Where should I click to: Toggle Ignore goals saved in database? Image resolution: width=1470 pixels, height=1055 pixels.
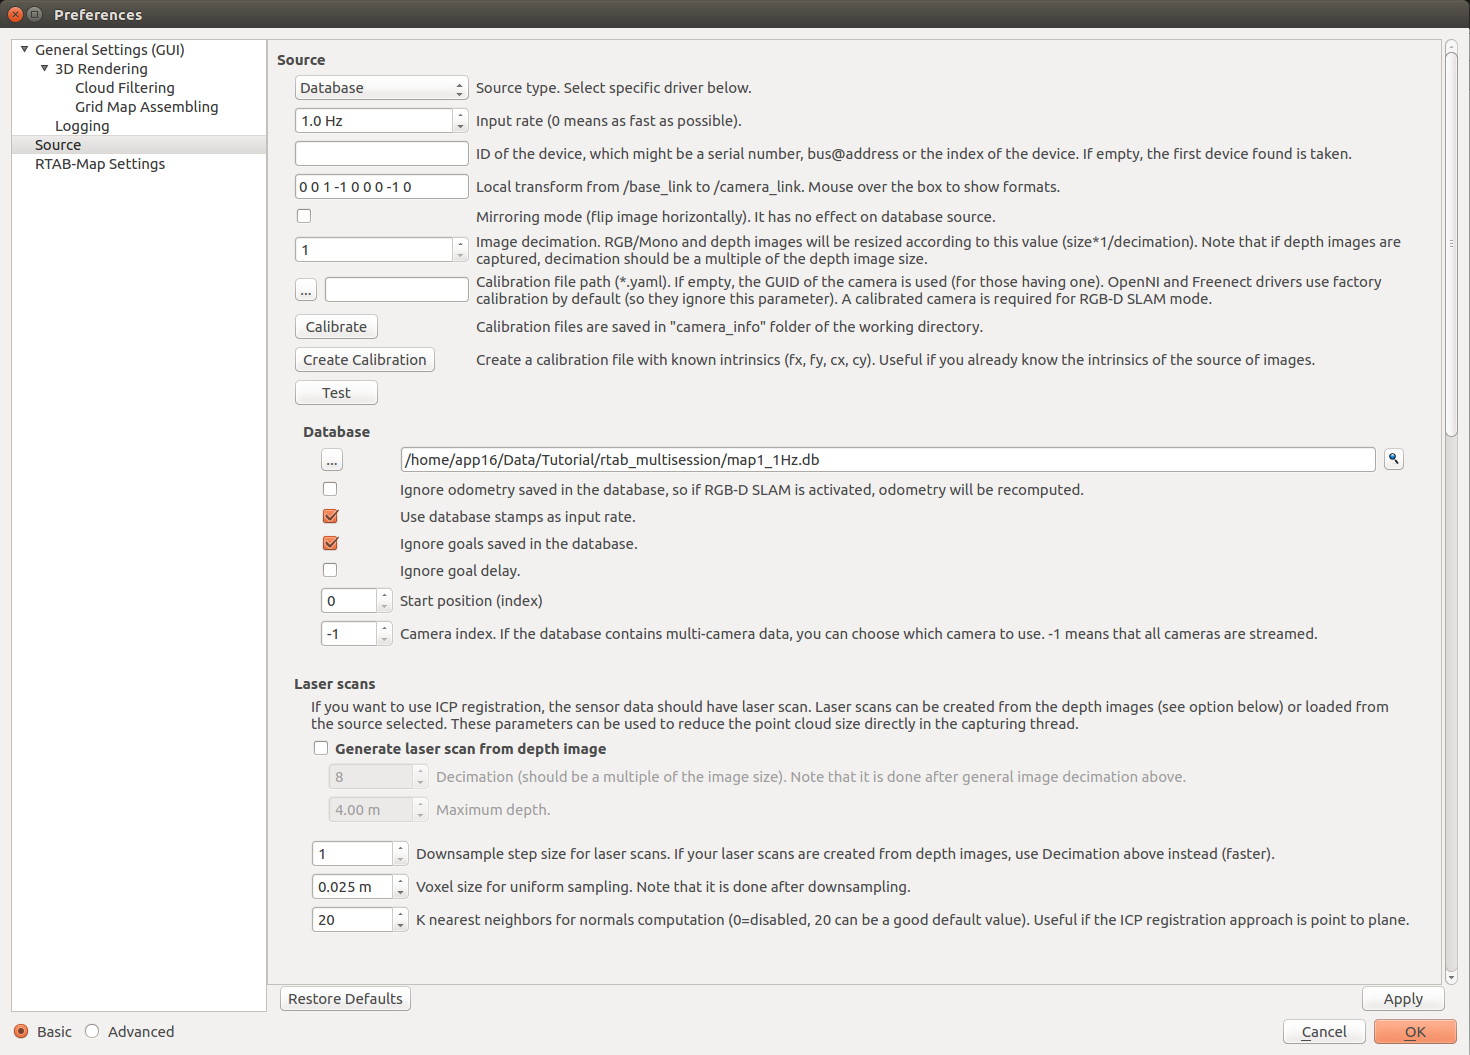(x=330, y=544)
